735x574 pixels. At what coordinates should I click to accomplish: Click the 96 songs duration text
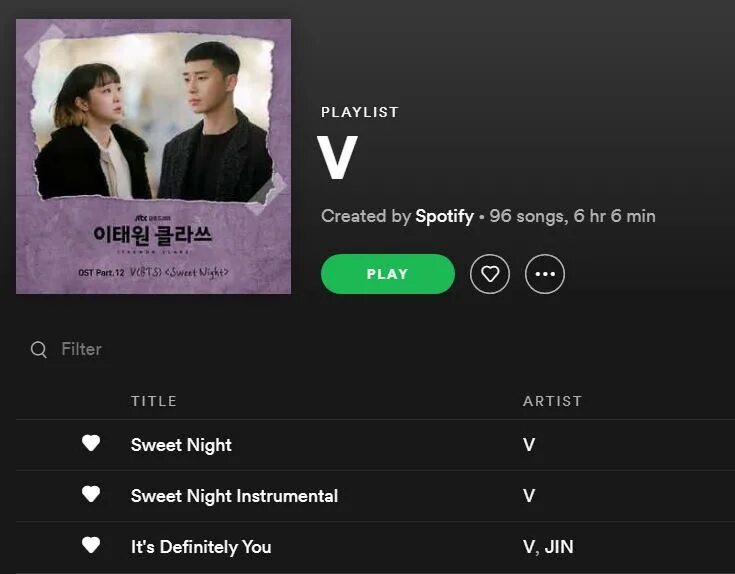tap(572, 216)
